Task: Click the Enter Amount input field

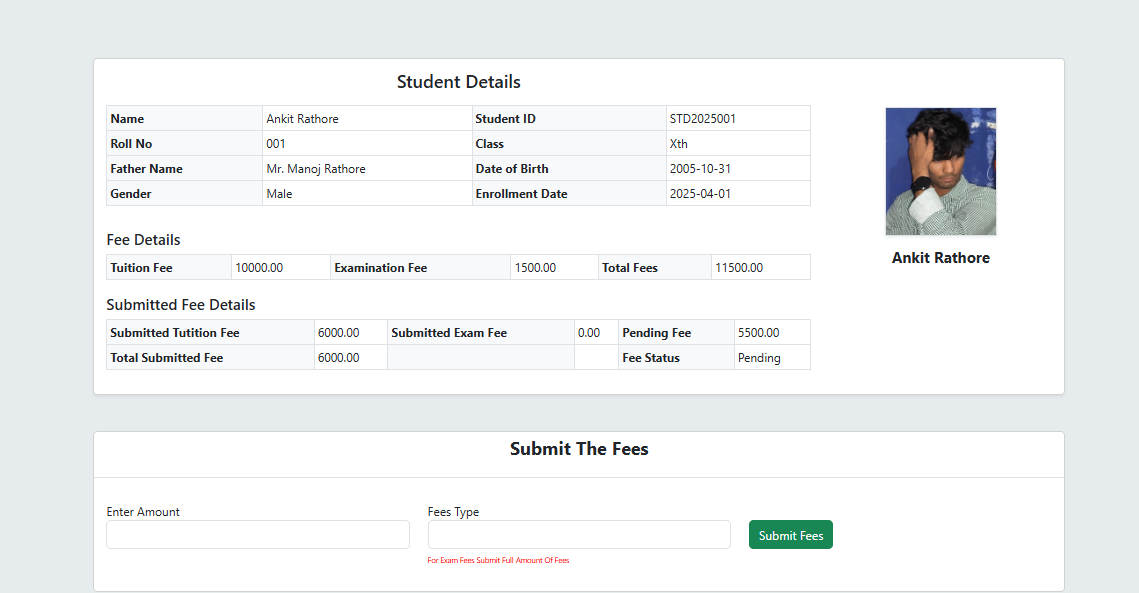Action: click(258, 535)
